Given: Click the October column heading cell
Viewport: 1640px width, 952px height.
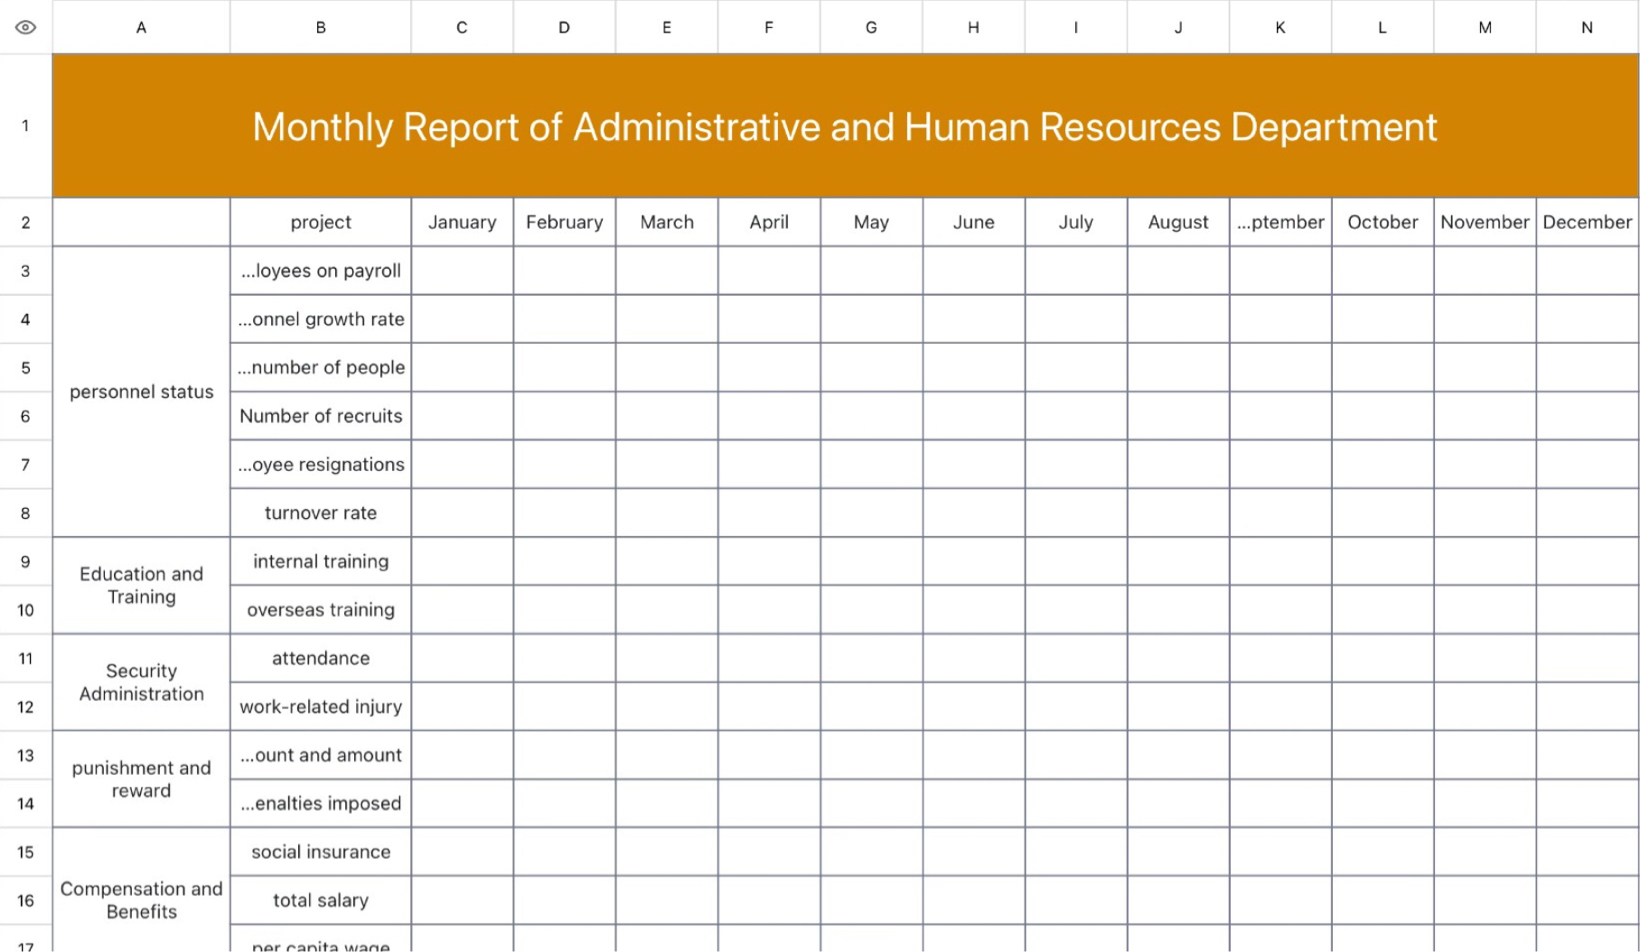Looking at the screenshot, I should (x=1382, y=222).
